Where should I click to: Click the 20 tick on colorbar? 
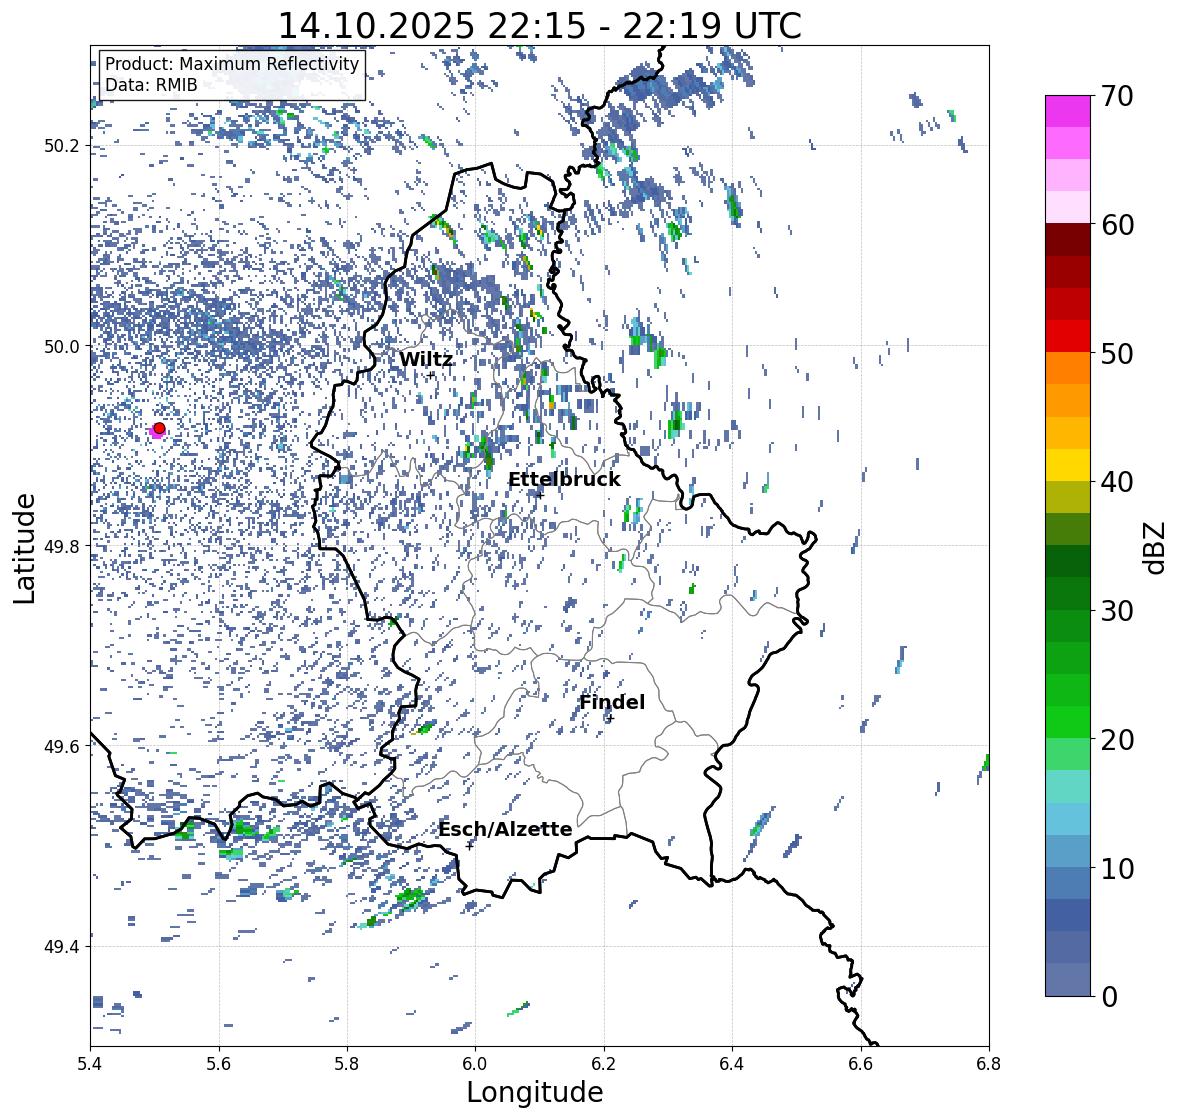tap(1117, 740)
